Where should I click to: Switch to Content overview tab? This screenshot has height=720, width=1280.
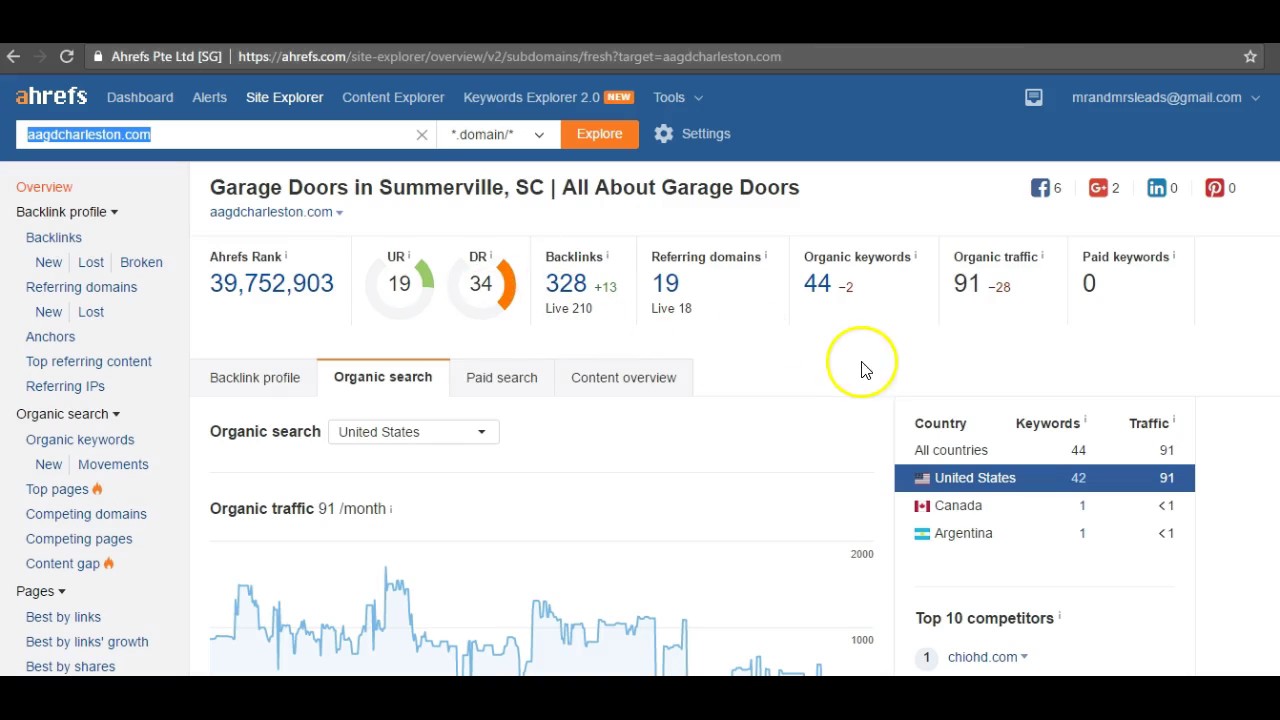click(x=624, y=378)
